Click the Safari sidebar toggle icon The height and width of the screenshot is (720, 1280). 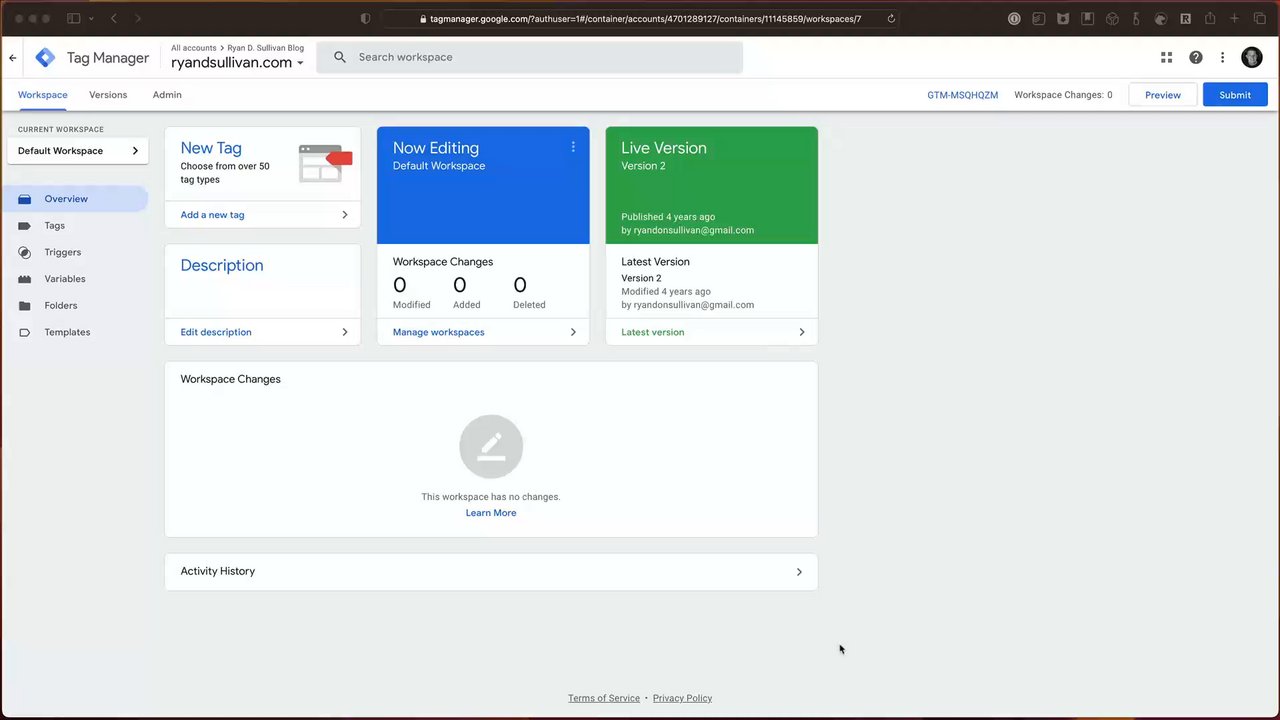point(74,18)
